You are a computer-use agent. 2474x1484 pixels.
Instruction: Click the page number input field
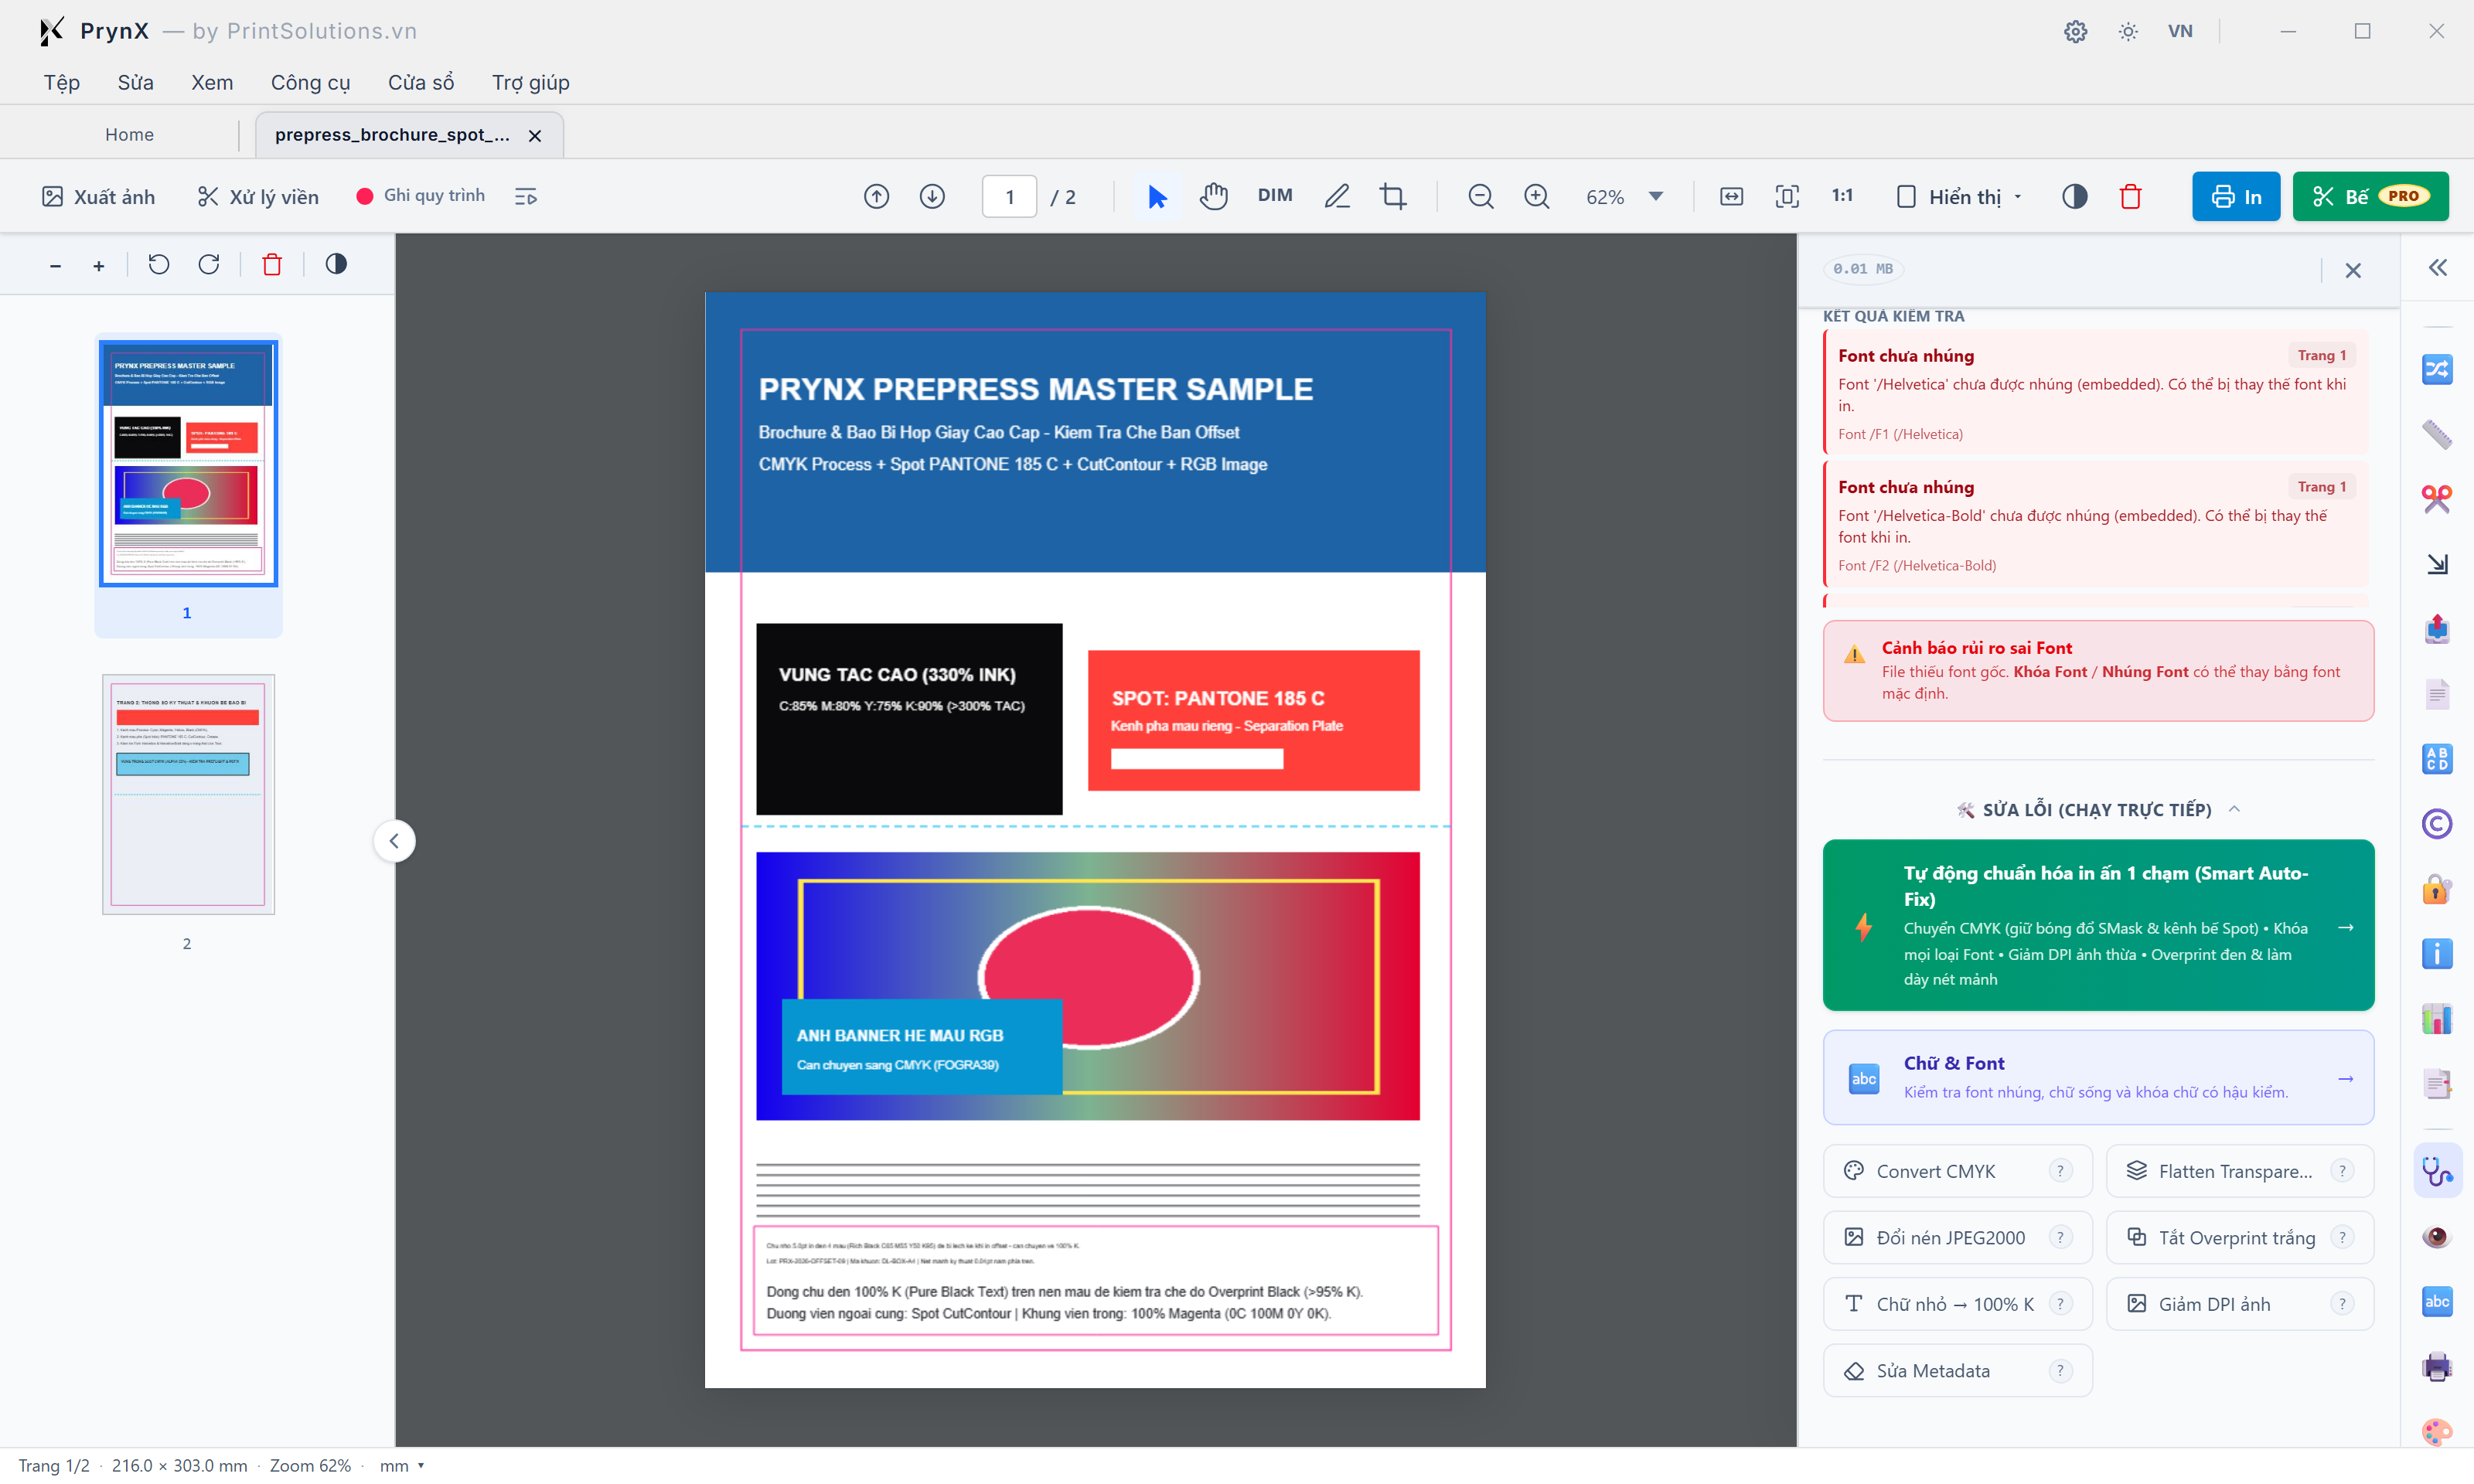(x=1009, y=196)
